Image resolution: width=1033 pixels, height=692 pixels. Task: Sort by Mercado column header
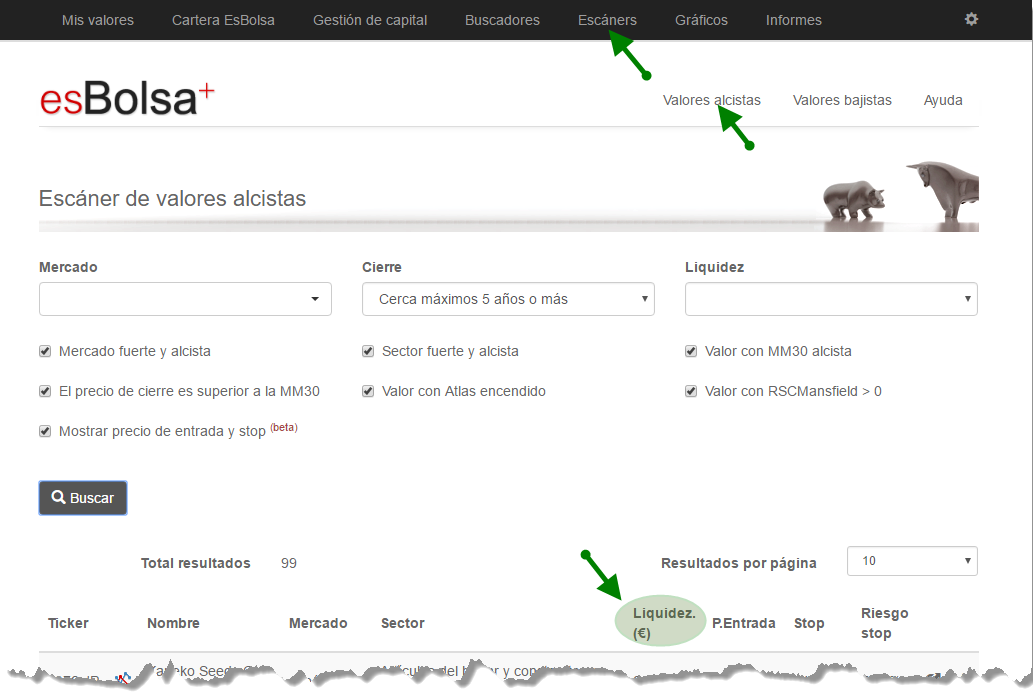318,623
